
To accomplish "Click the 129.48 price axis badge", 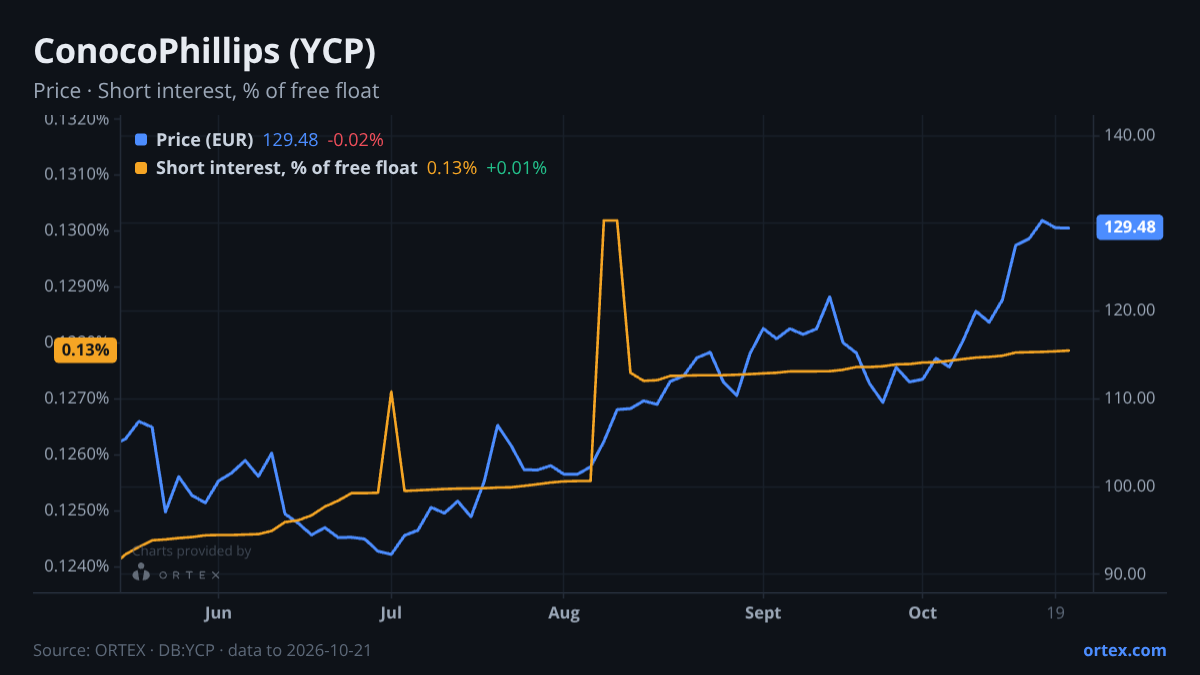I will tap(1130, 227).
